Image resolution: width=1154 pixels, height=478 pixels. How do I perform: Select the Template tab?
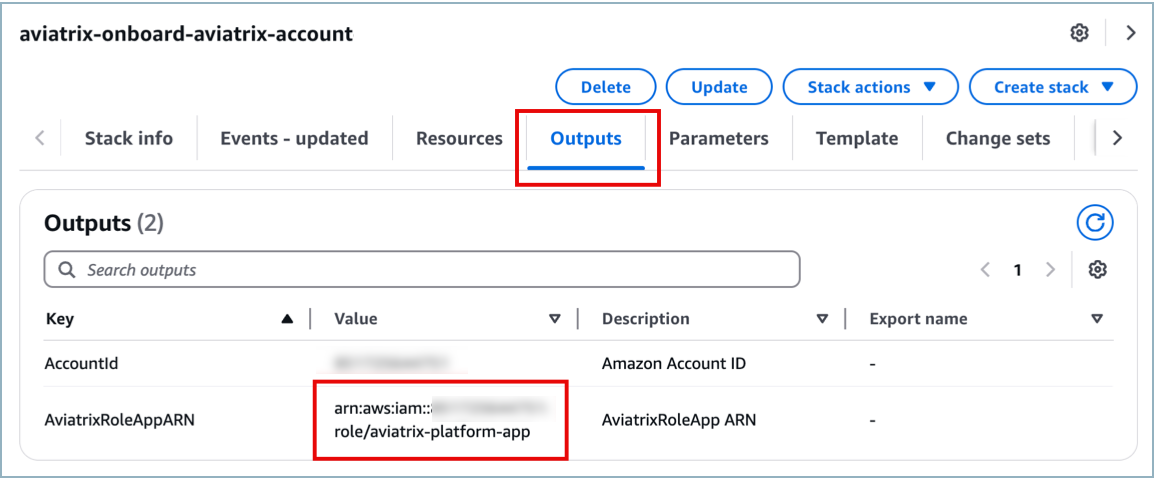pyautogui.click(x=856, y=139)
